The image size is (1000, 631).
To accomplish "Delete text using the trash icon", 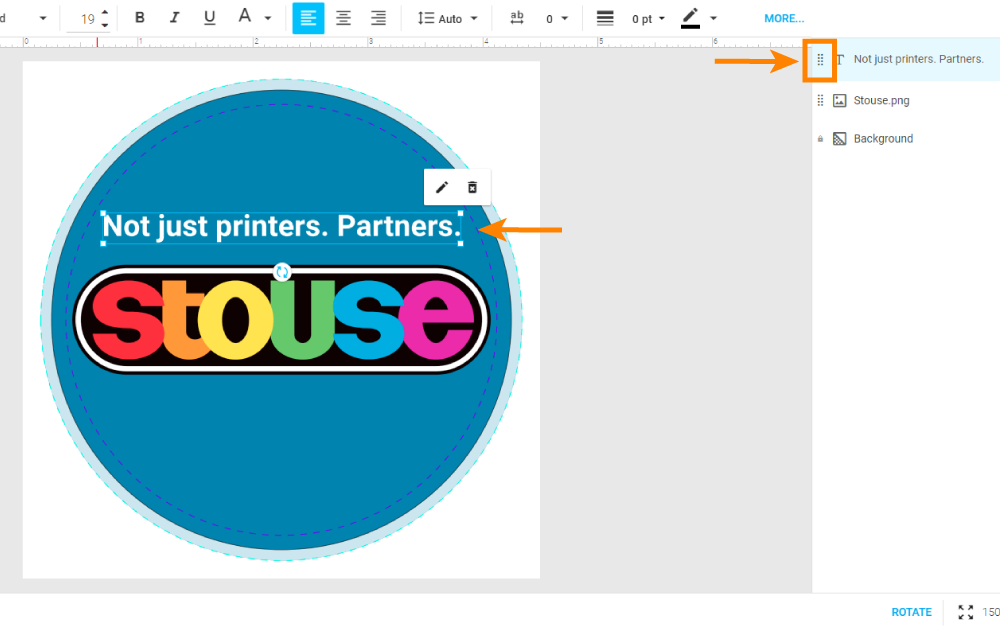I will (x=473, y=187).
